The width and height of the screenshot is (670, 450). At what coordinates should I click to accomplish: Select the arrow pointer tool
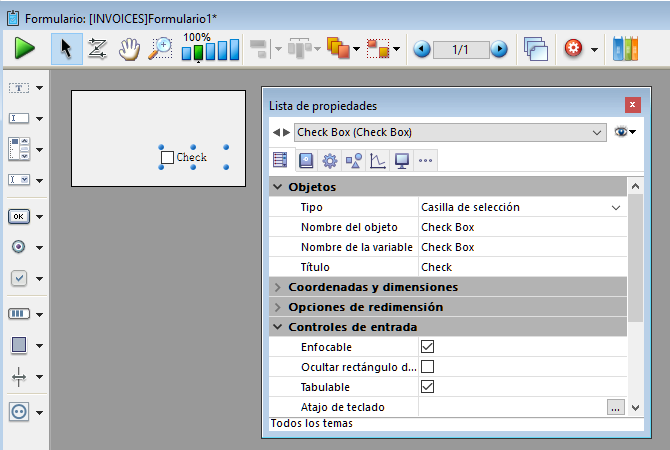(x=66, y=48)
